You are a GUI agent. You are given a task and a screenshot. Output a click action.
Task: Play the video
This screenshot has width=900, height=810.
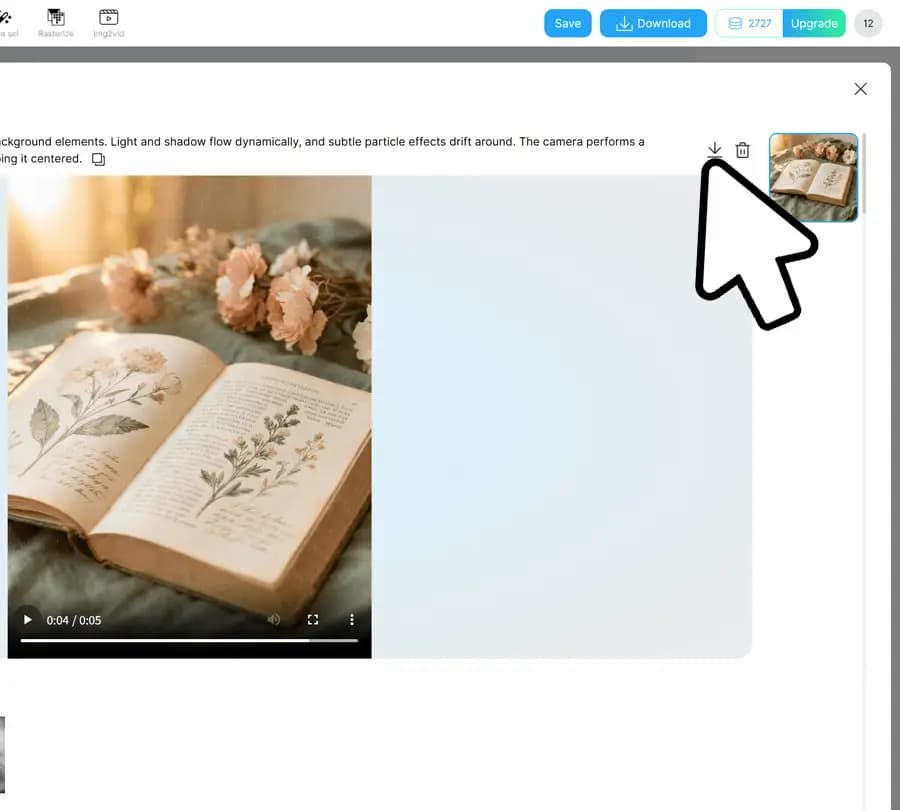click(28, 620)
